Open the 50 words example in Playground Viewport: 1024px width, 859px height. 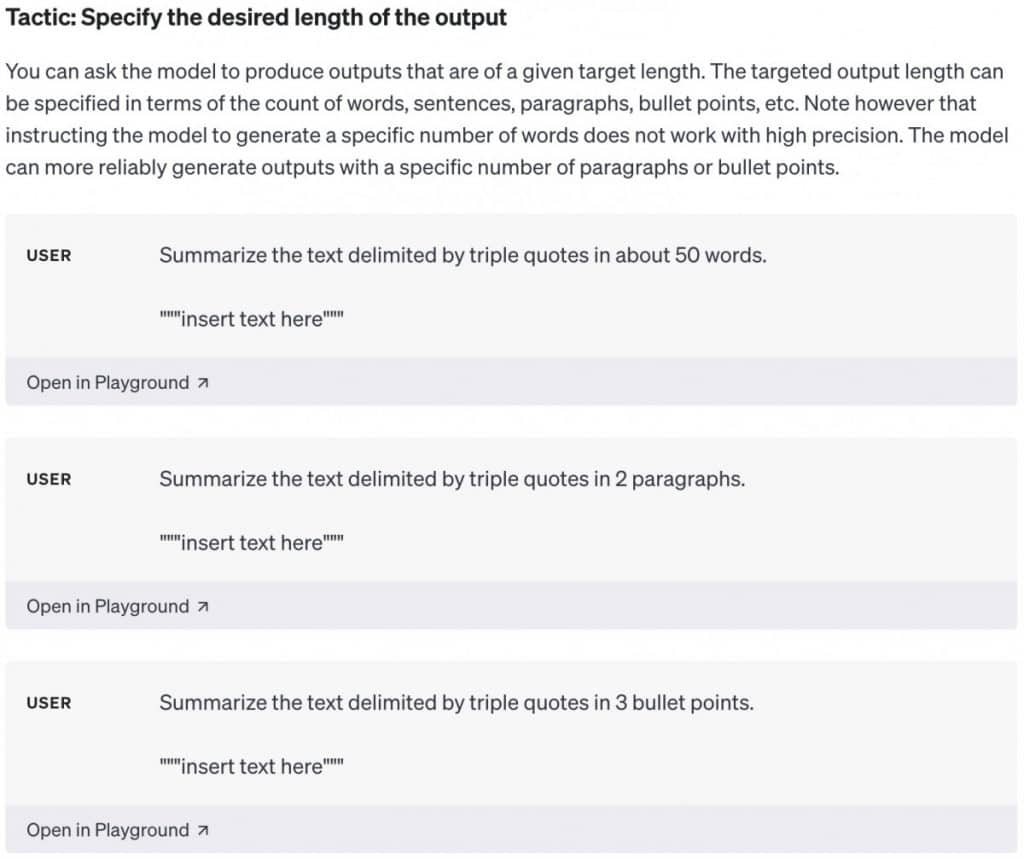(x=118, y=382)
